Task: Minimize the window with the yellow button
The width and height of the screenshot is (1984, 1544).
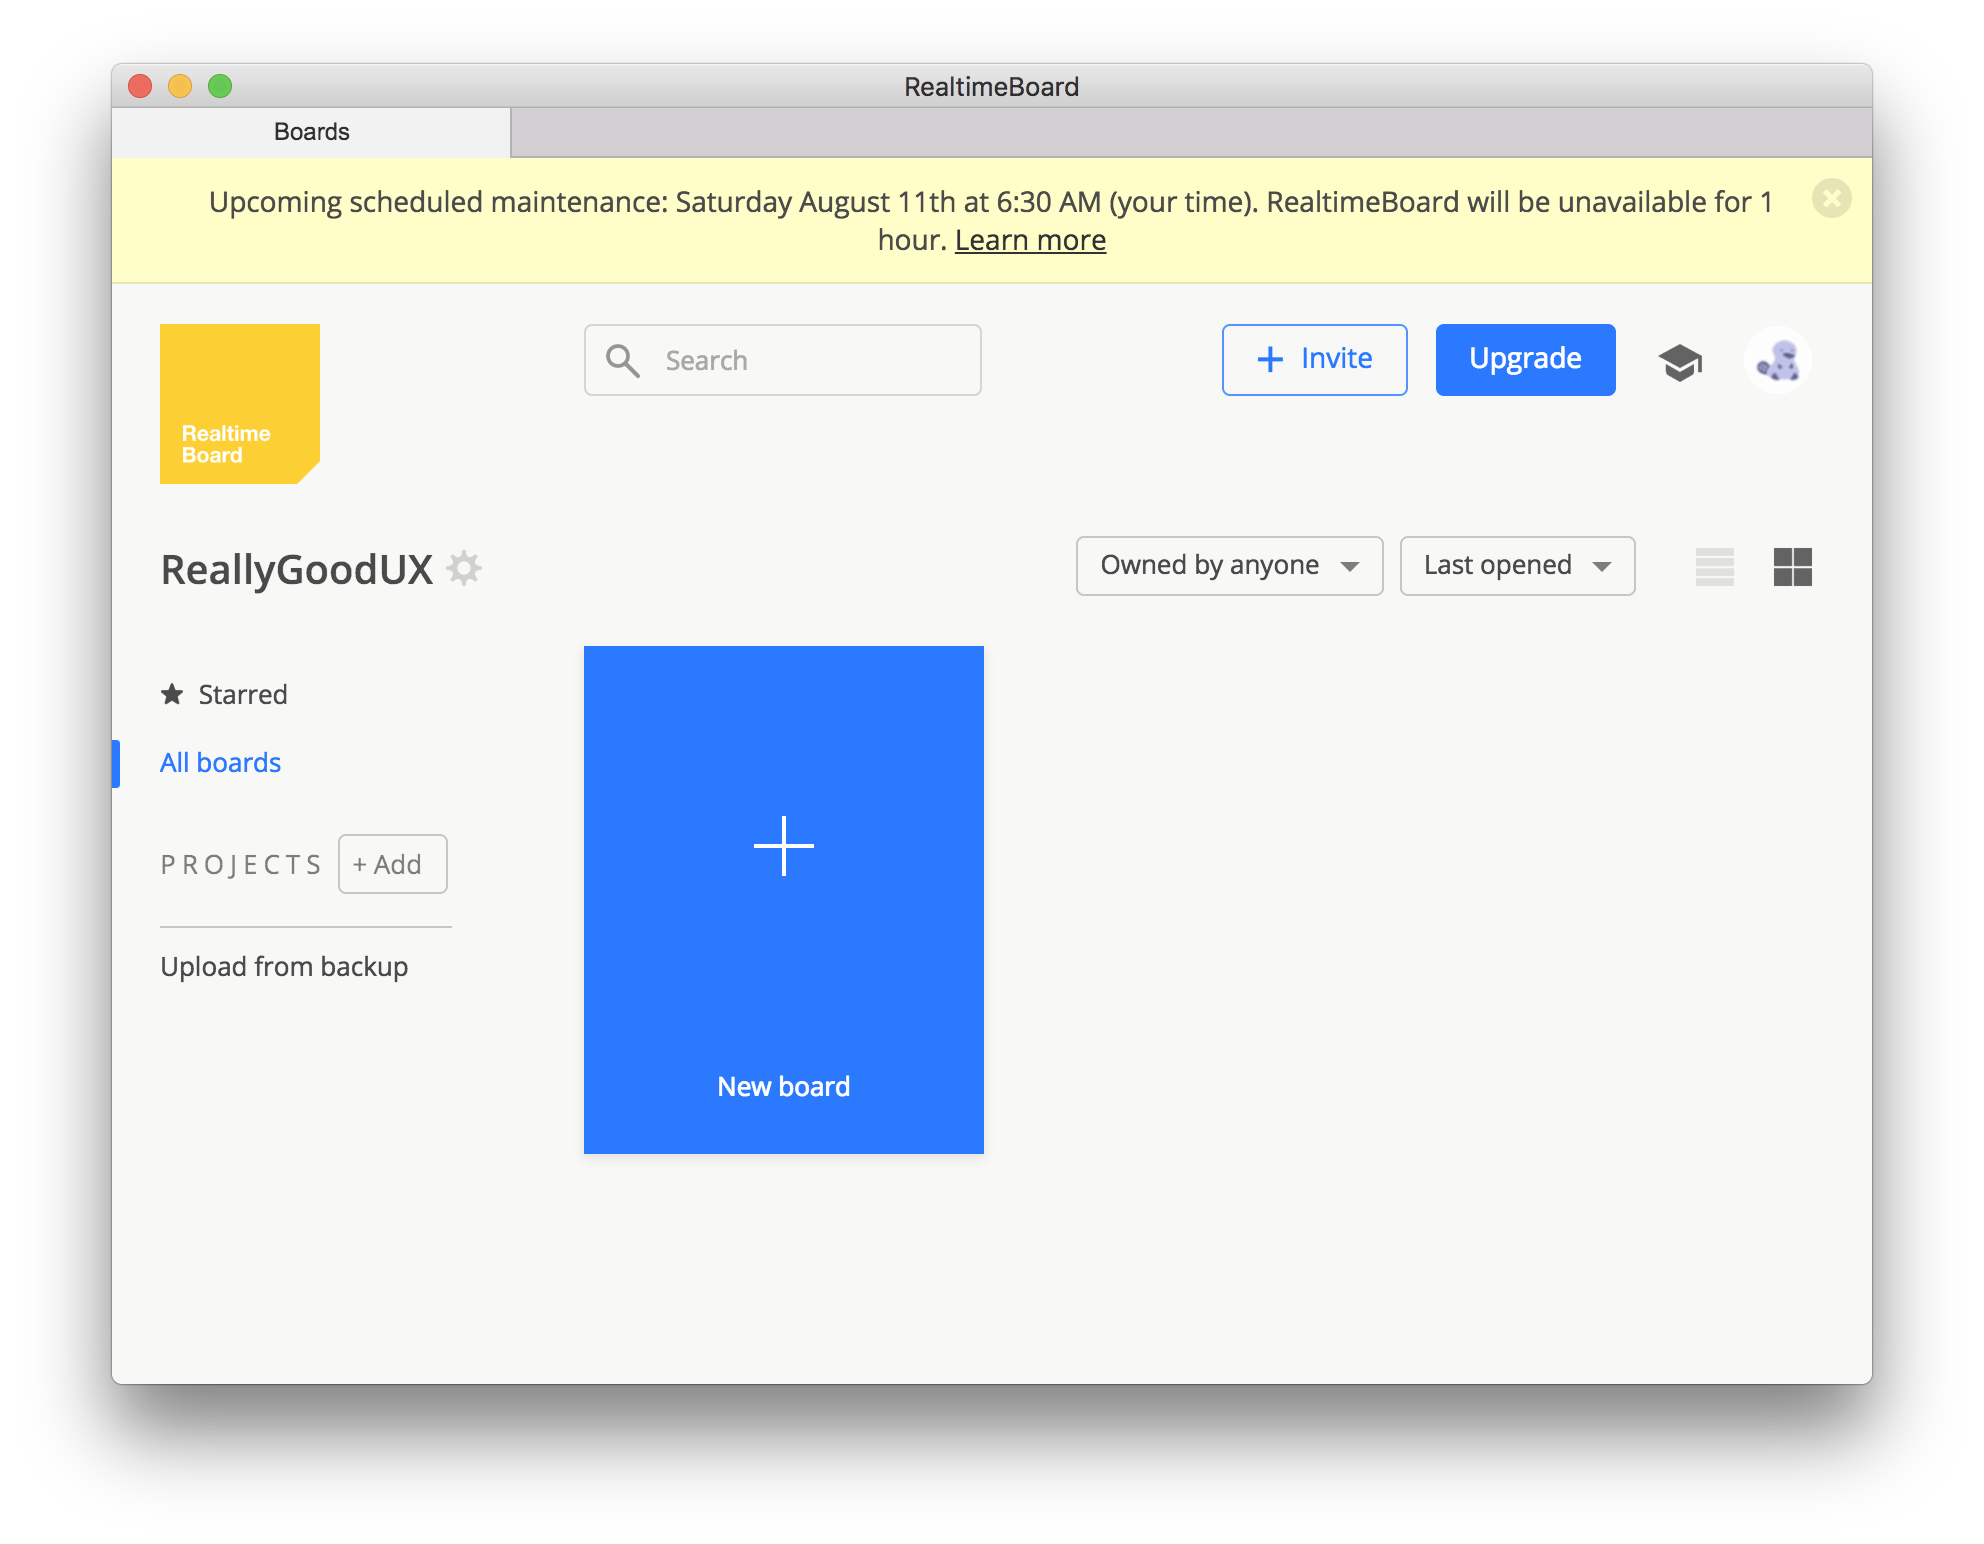Action: click(x=180, y=86)
